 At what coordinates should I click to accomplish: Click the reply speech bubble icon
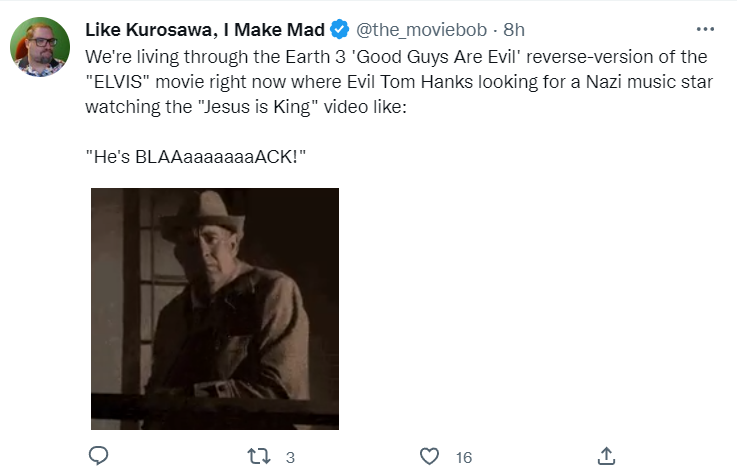(x=98, y=457)
